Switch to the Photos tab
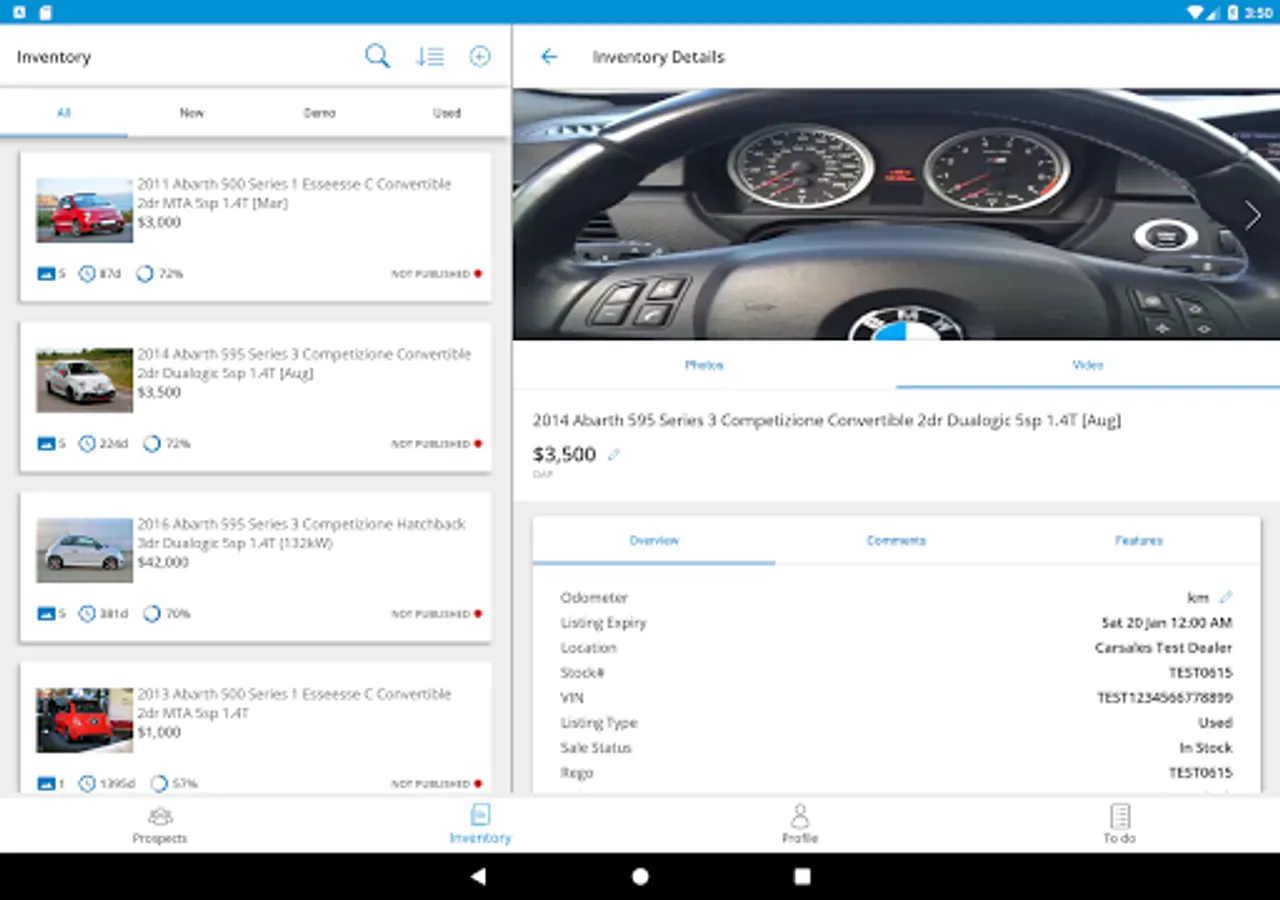Image resolution: width=1280 pixels, height=900 pixels. [x=704, y=365]
